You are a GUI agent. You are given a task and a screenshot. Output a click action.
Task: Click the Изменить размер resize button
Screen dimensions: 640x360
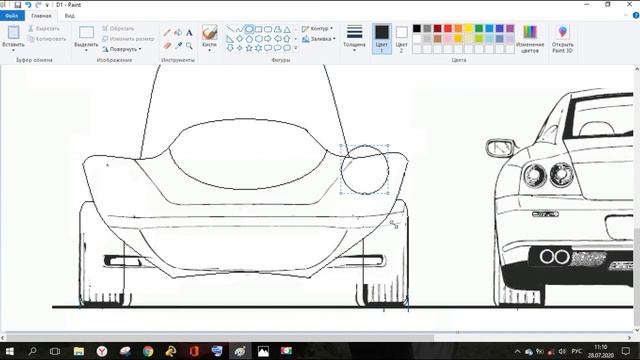(128, 39)
